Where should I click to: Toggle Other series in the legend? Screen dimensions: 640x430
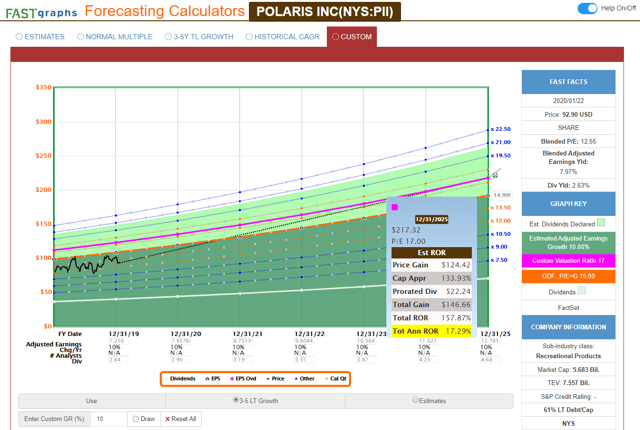[304, 379]
